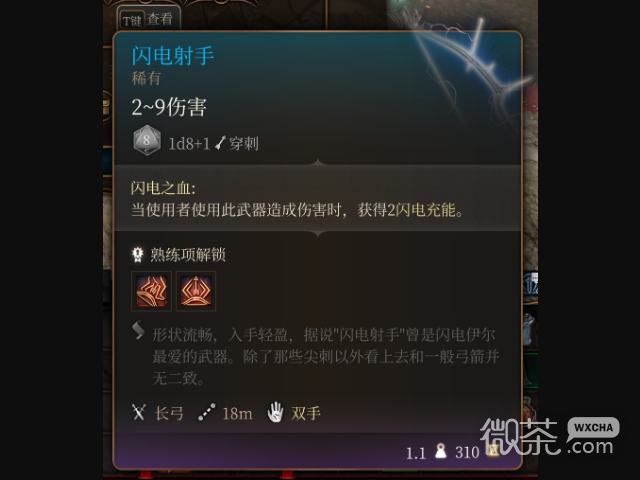The height and width of the screenshot is (480, 640).
Task: Click the 双手 two-handed label
Action: pos(306,413)
